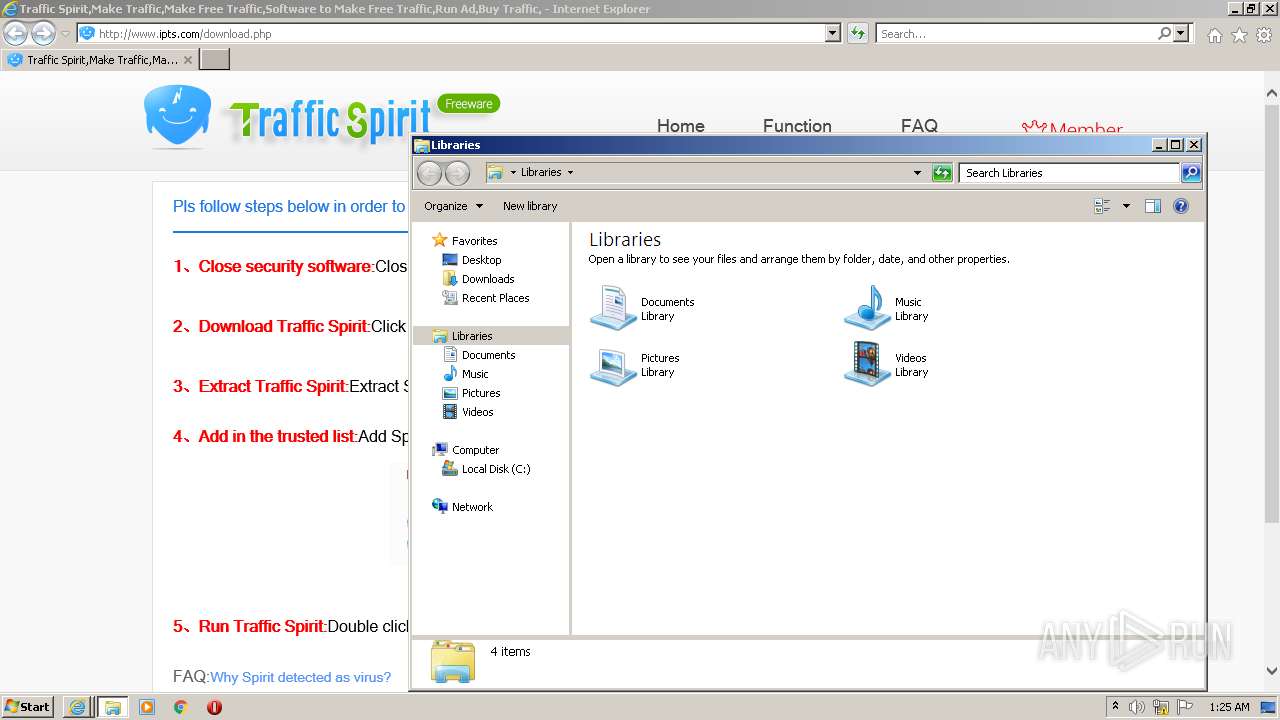Change view icon in Explorer toolbar
Screen dimensions: 1280x720
coord(1102,206)
